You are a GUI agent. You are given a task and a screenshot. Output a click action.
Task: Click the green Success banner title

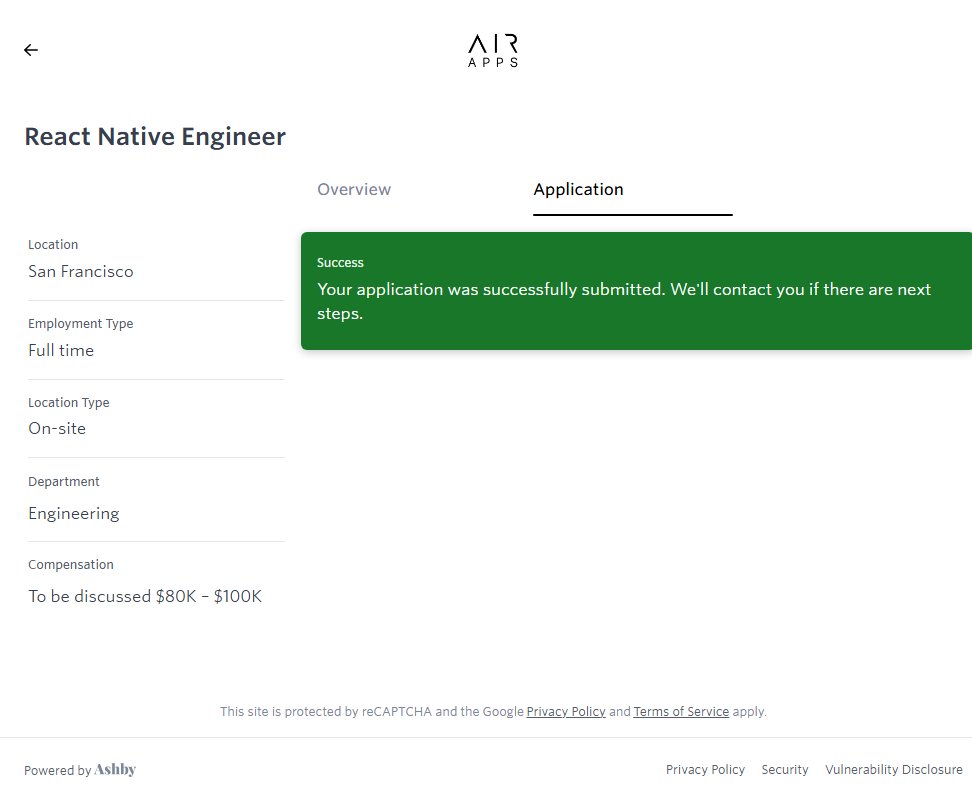(x=340, y=263)
